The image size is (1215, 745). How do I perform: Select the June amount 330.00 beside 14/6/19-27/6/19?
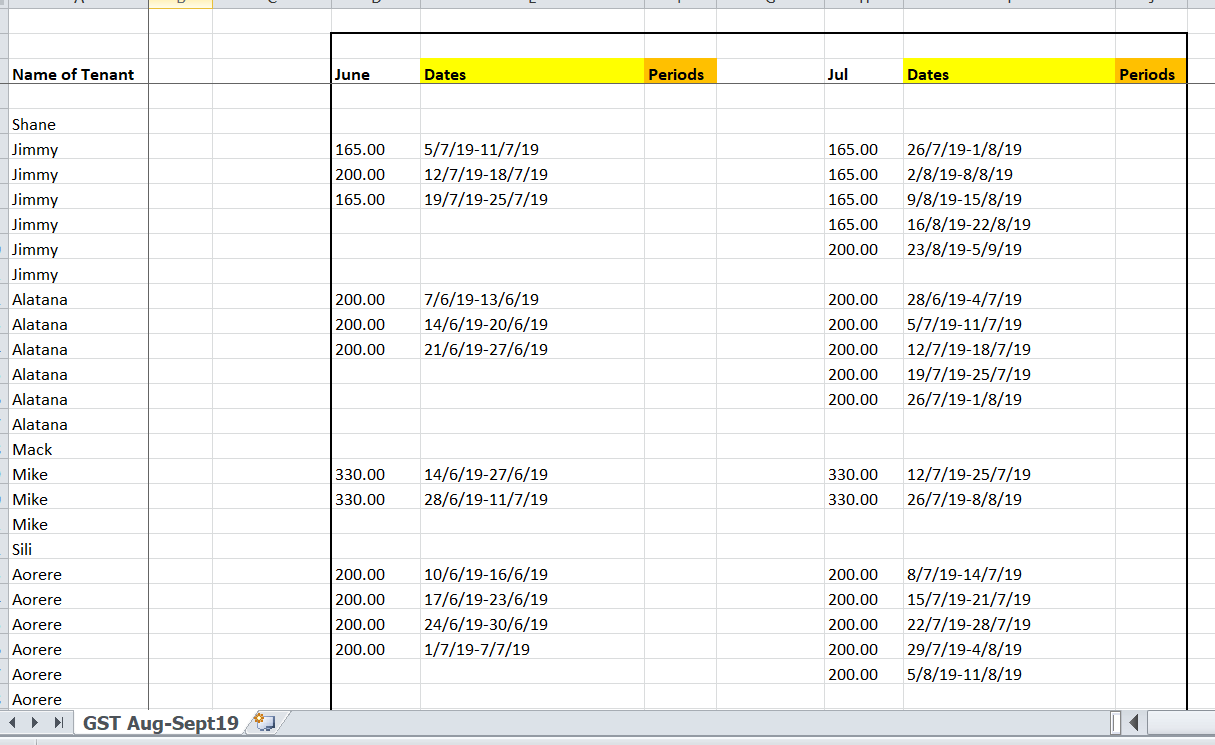coord(376,471)
